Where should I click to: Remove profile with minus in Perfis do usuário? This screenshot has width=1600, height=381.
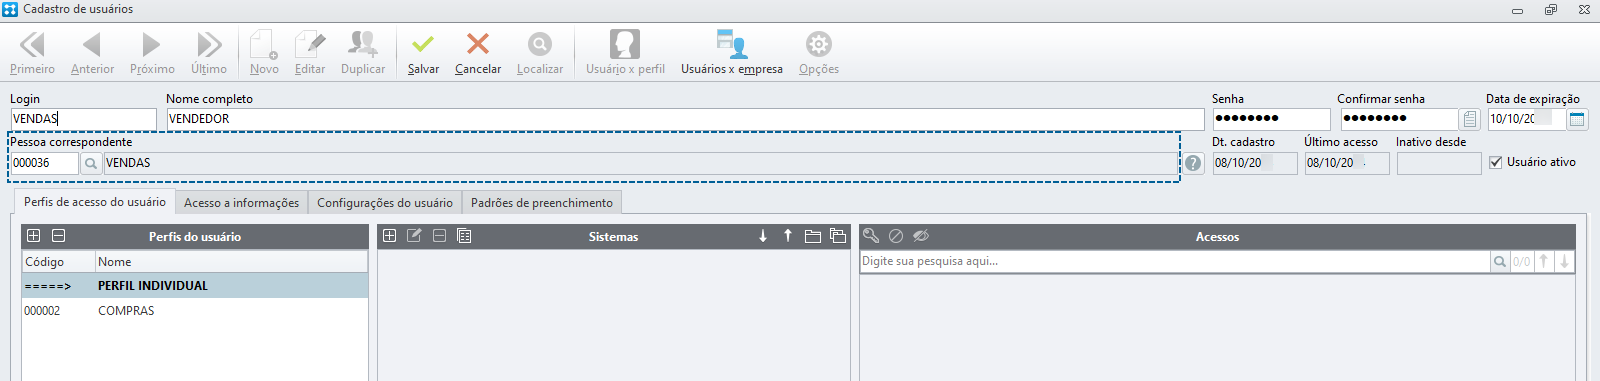(x=59, y=236)
